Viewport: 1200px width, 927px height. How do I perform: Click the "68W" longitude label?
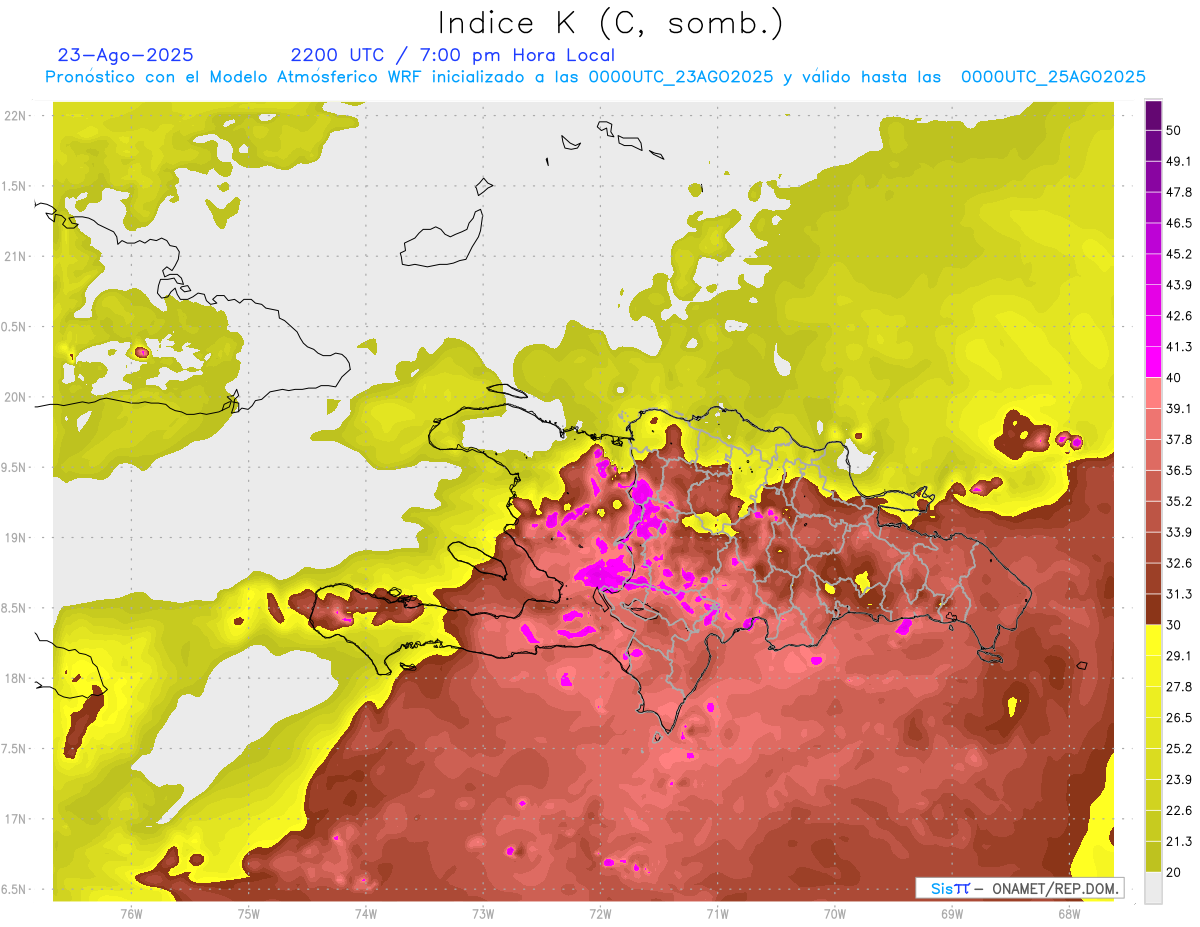[x=1069, y=913]
